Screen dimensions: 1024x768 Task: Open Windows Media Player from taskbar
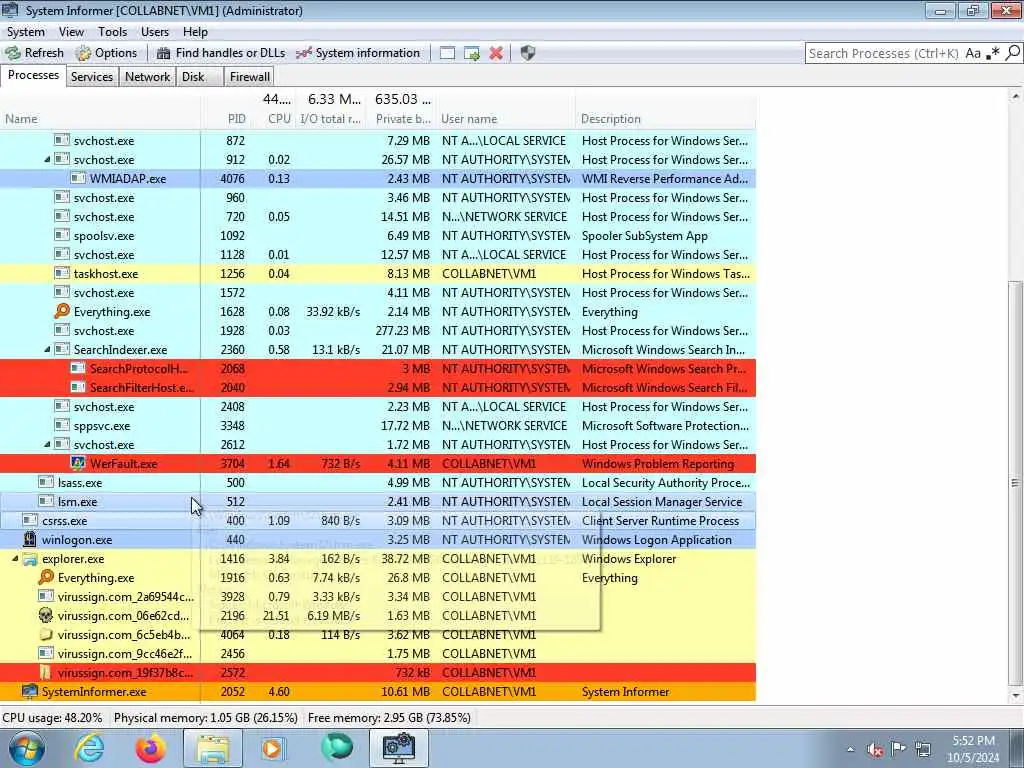(x=273, y=748)
